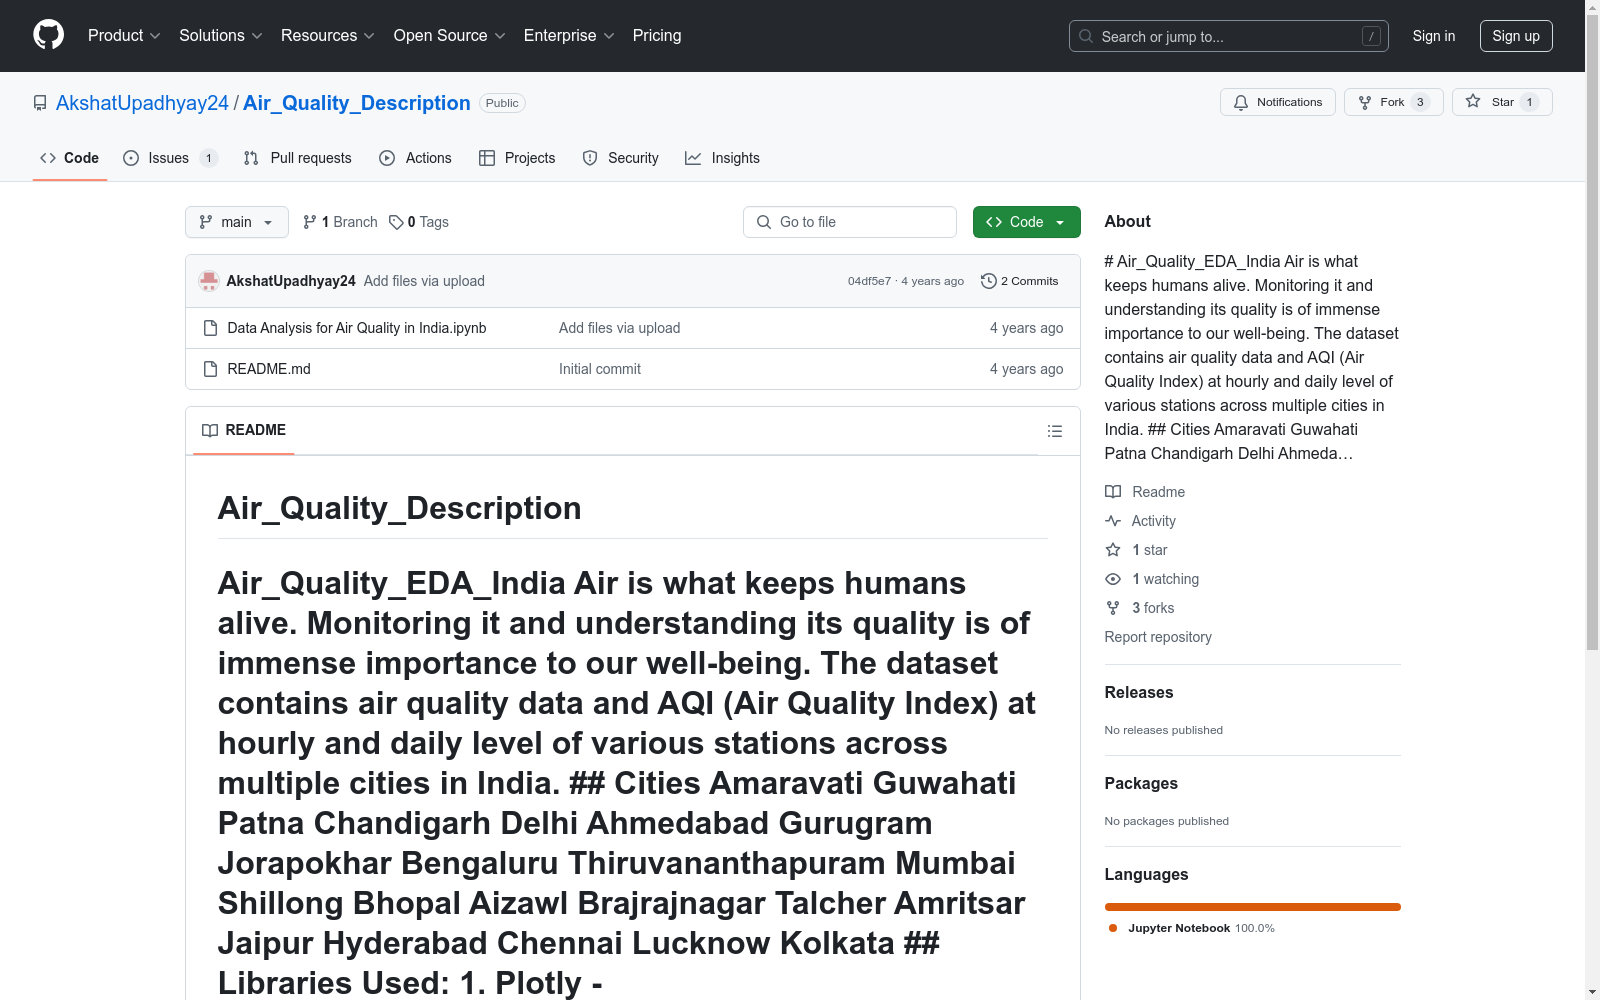Screen dimensions: 1600x1000
Task: Open the Security tab
Action: click(x=621, y=158)
